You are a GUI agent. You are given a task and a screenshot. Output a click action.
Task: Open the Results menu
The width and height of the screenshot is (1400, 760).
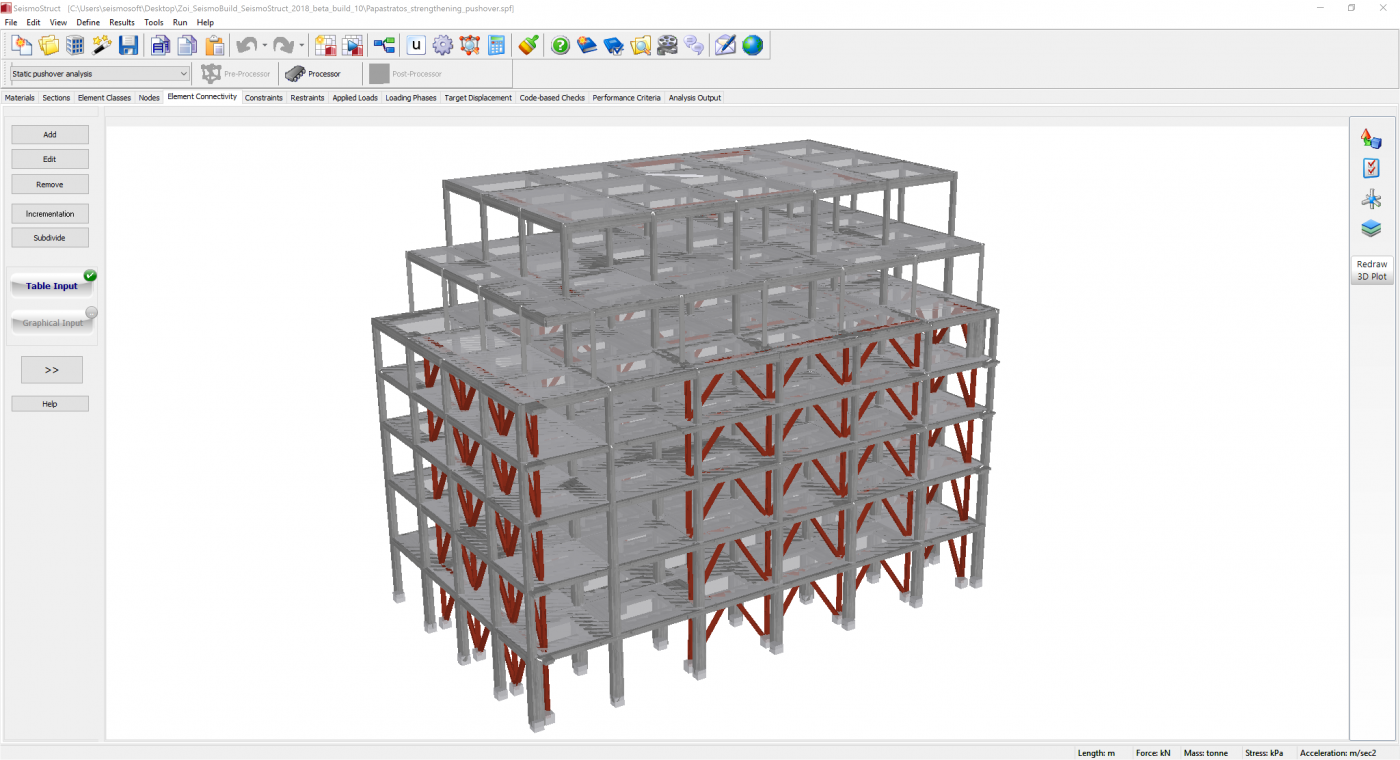[121, 22]
